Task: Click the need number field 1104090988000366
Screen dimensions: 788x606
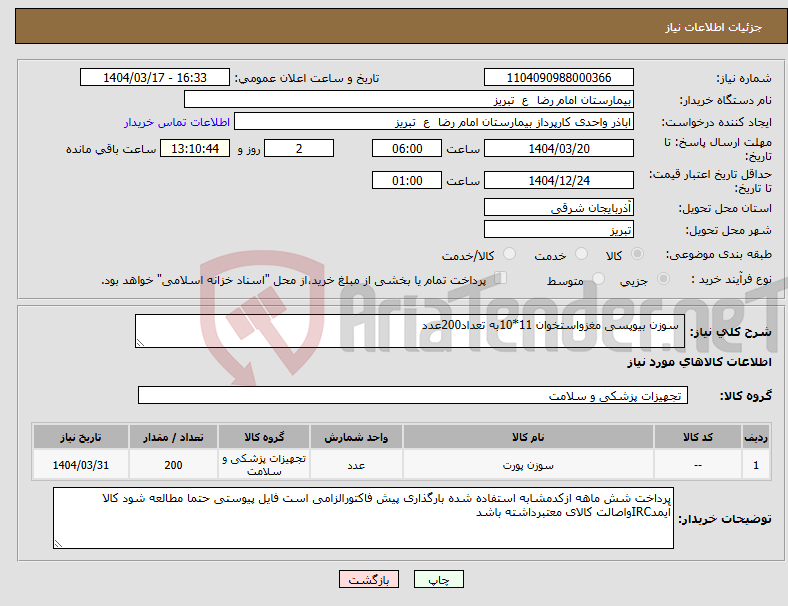Action: tap(559, 77)
